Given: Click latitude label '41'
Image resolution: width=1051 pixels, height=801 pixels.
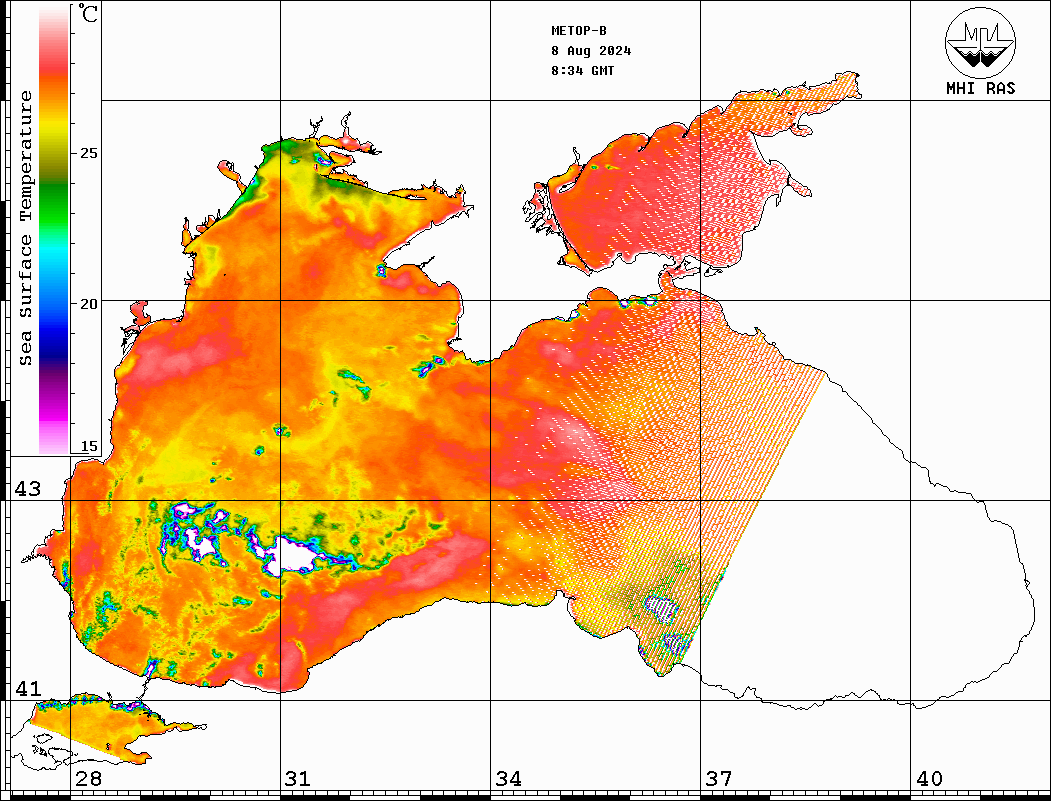Looking at the screenshot, I should click(28, 689).
